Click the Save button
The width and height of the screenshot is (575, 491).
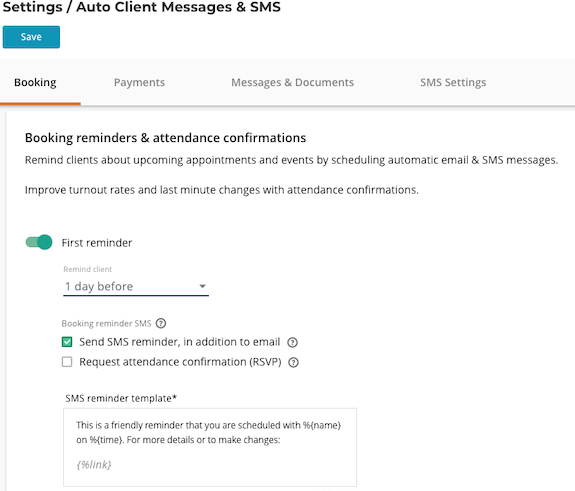coord(31,37)
